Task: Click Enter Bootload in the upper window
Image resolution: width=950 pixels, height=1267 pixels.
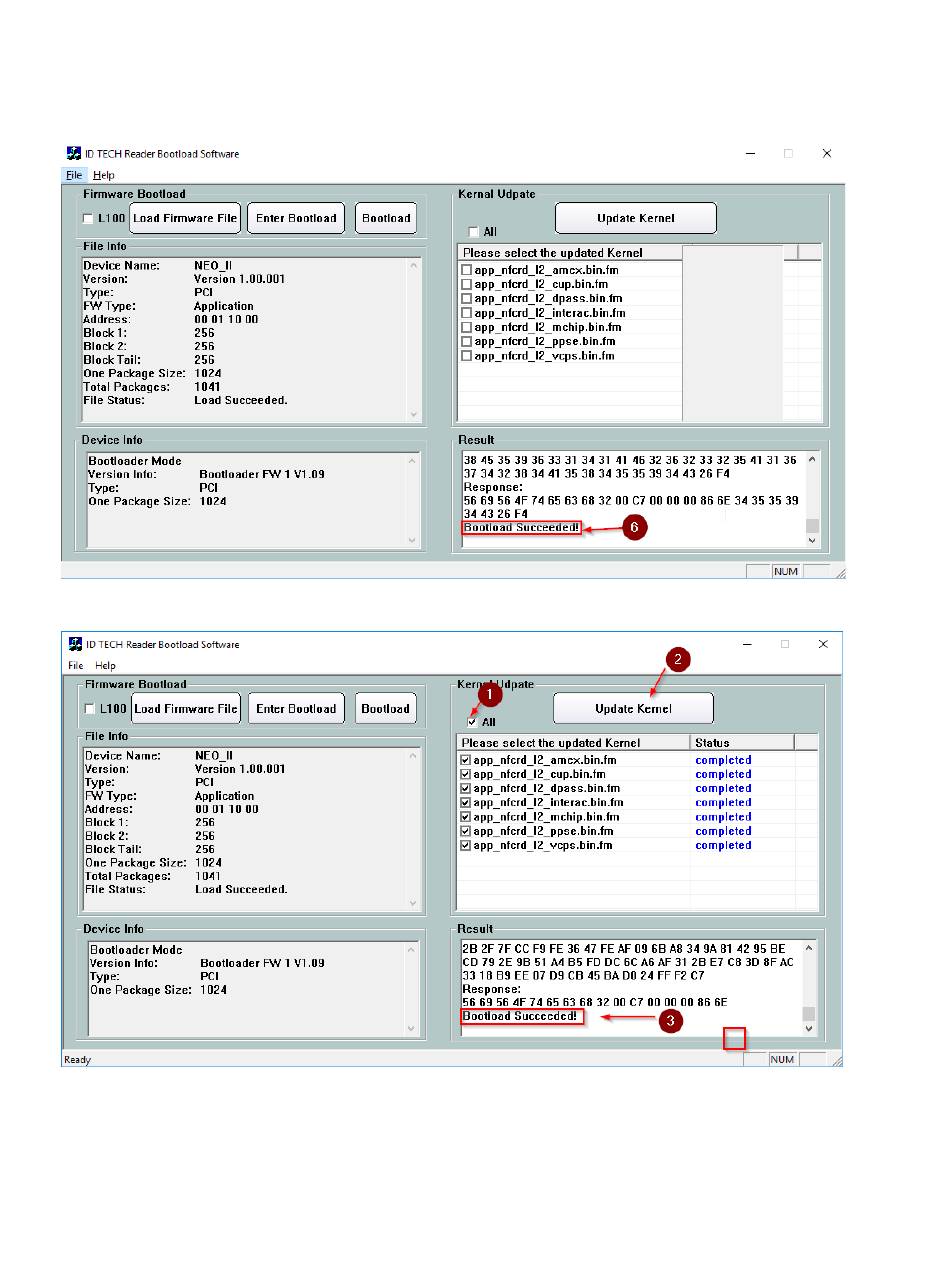Action: (x=297, y=218)
